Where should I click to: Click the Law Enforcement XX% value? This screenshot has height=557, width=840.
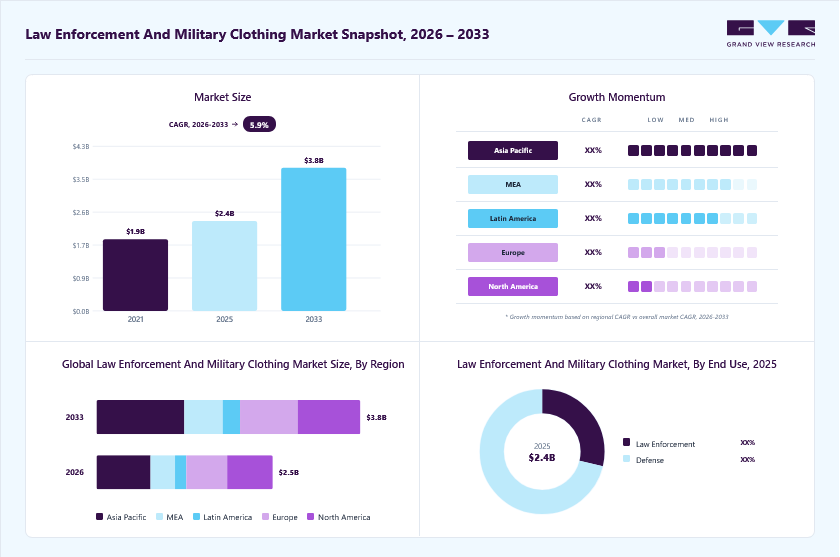click(747, 442)
